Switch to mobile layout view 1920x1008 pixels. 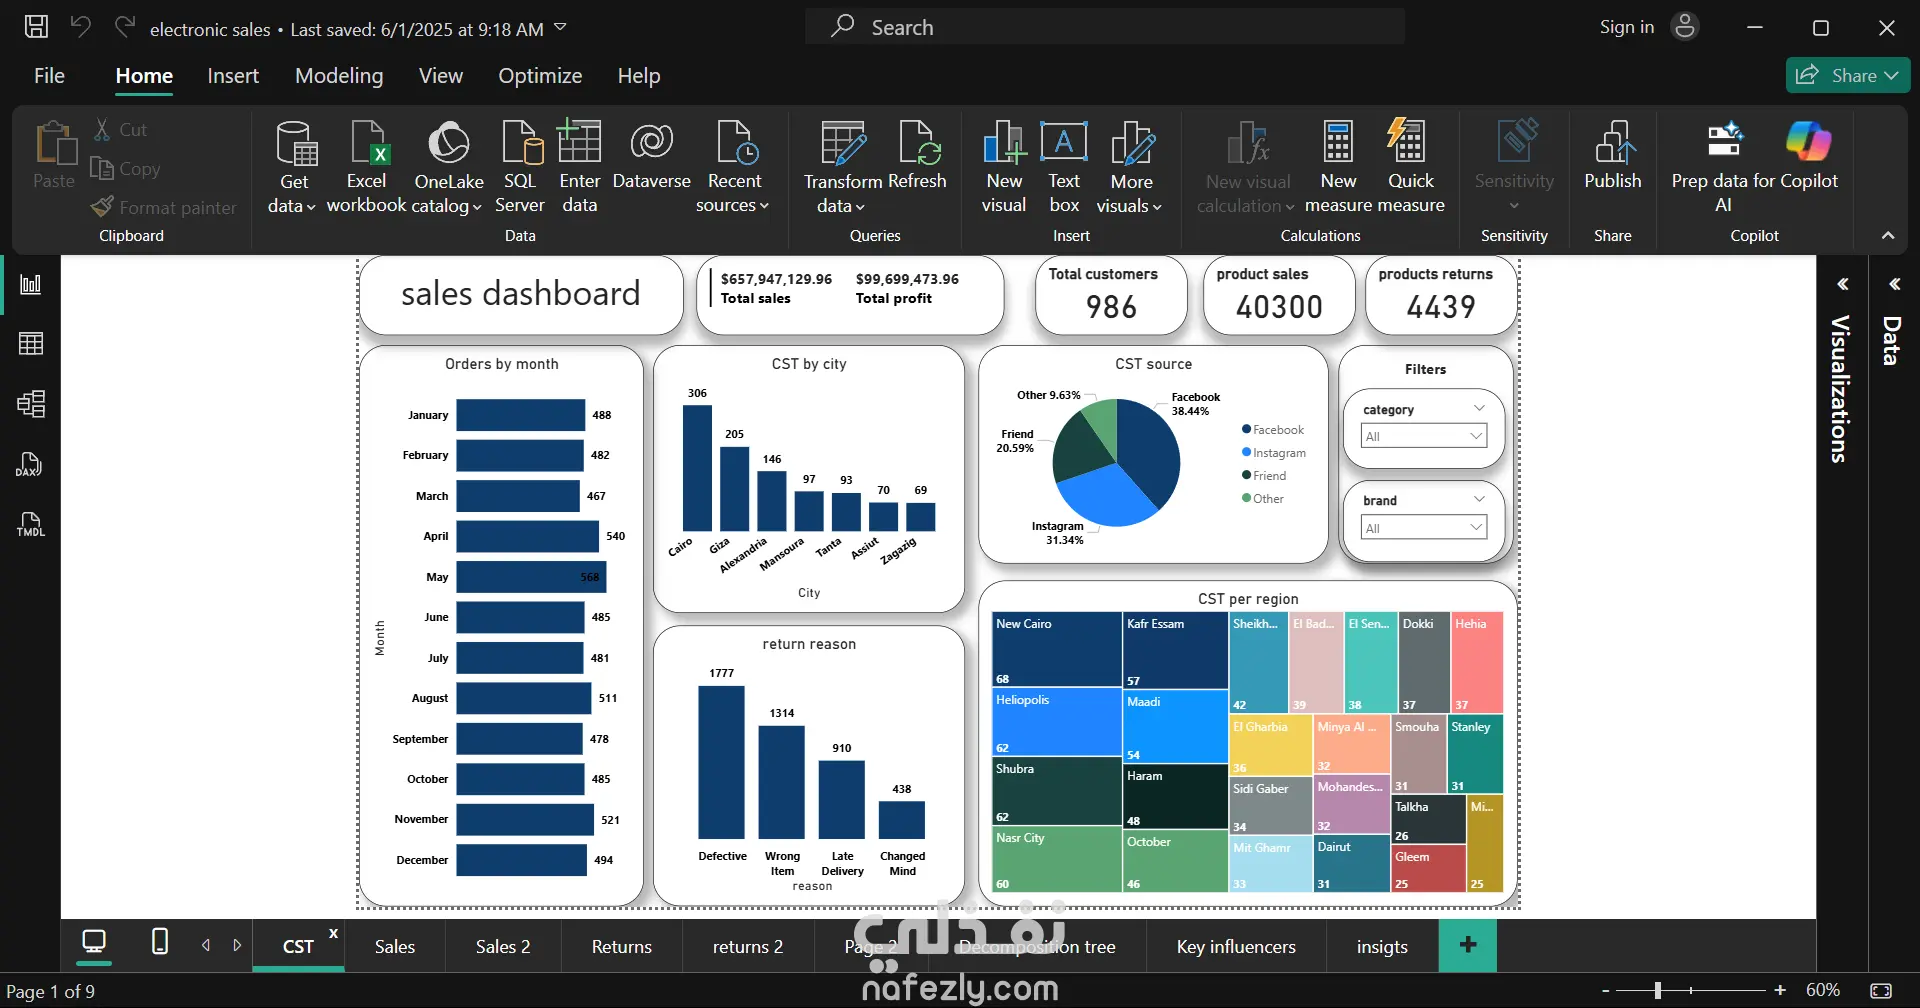click(x=159, y=942)
